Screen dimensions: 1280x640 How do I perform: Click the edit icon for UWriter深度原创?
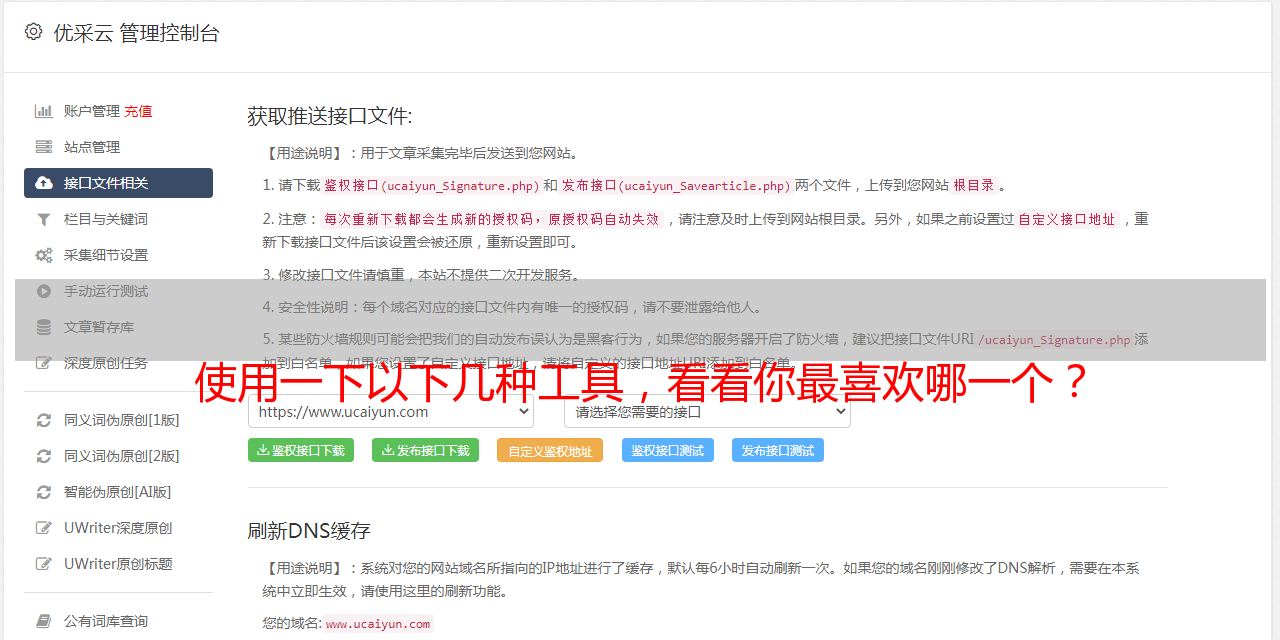[x=44, y=528]
